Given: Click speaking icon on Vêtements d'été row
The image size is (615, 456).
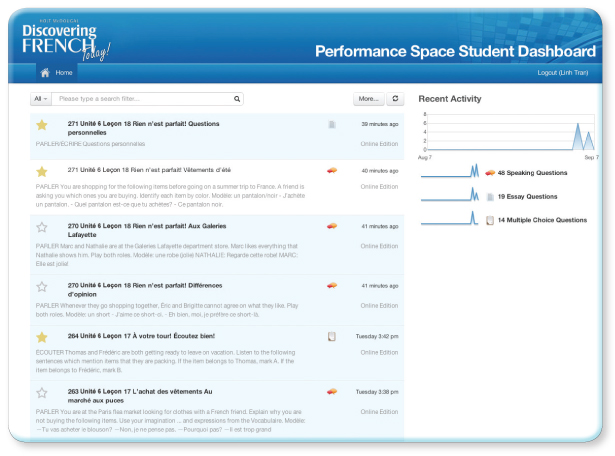Looking at the screenshot, I should pyautogui.click(x=332, y=170).
